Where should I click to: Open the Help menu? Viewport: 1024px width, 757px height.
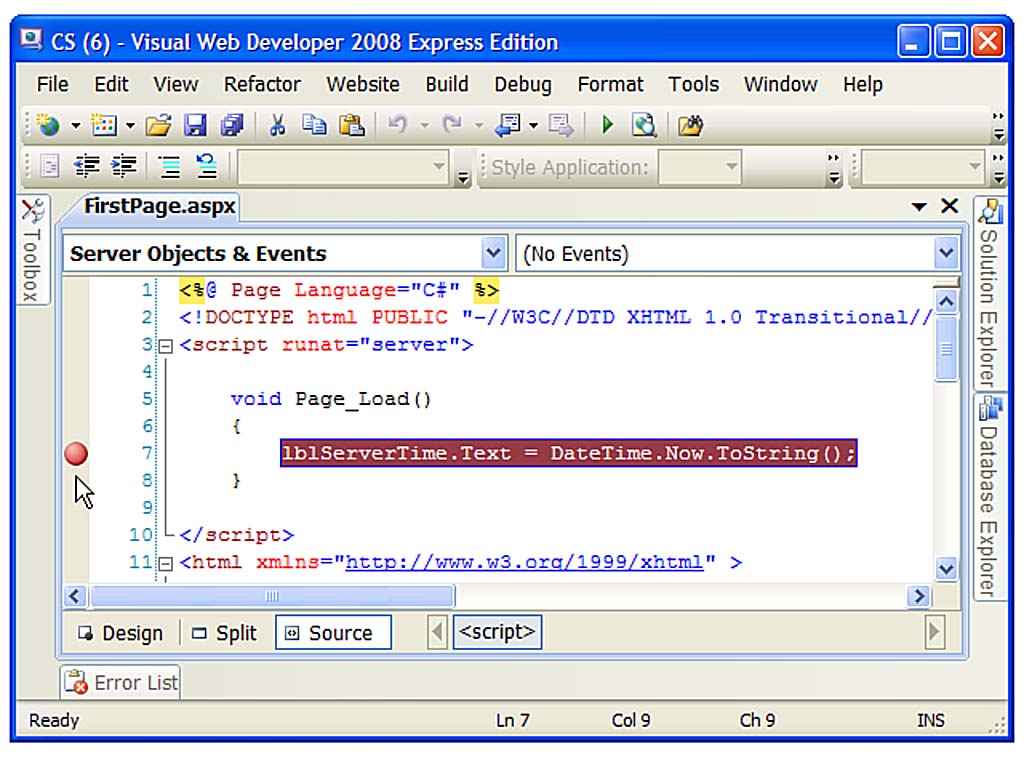pos(862,84)
